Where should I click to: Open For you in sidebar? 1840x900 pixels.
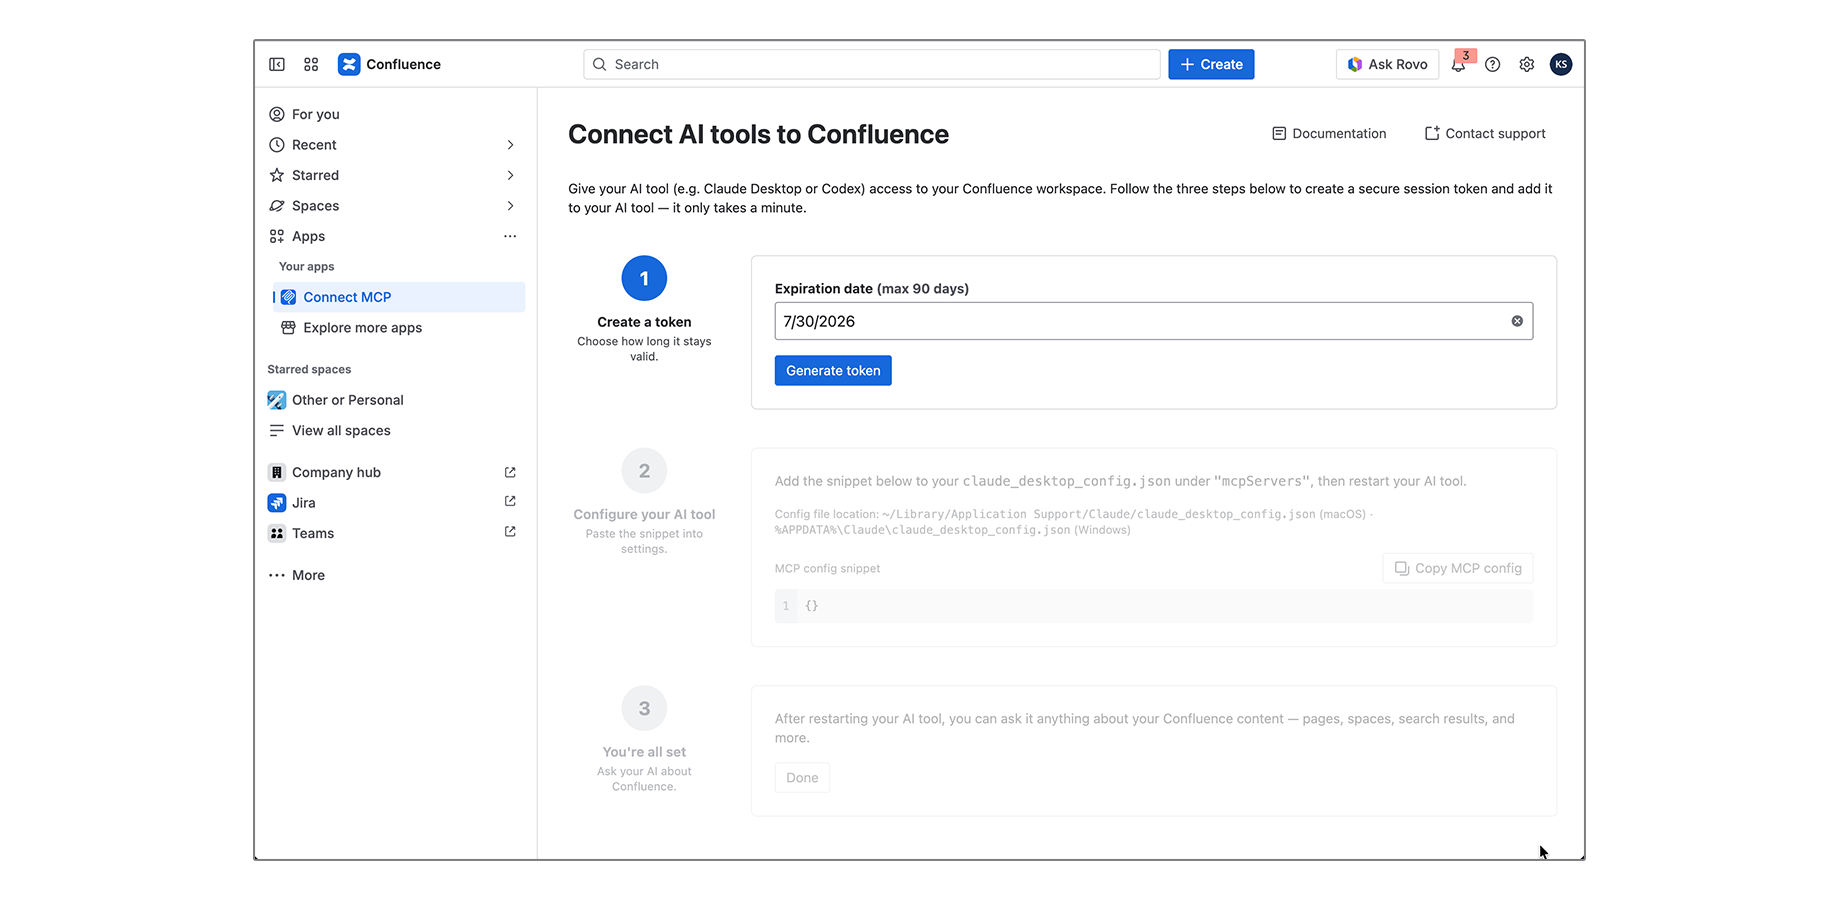(315, 114)
